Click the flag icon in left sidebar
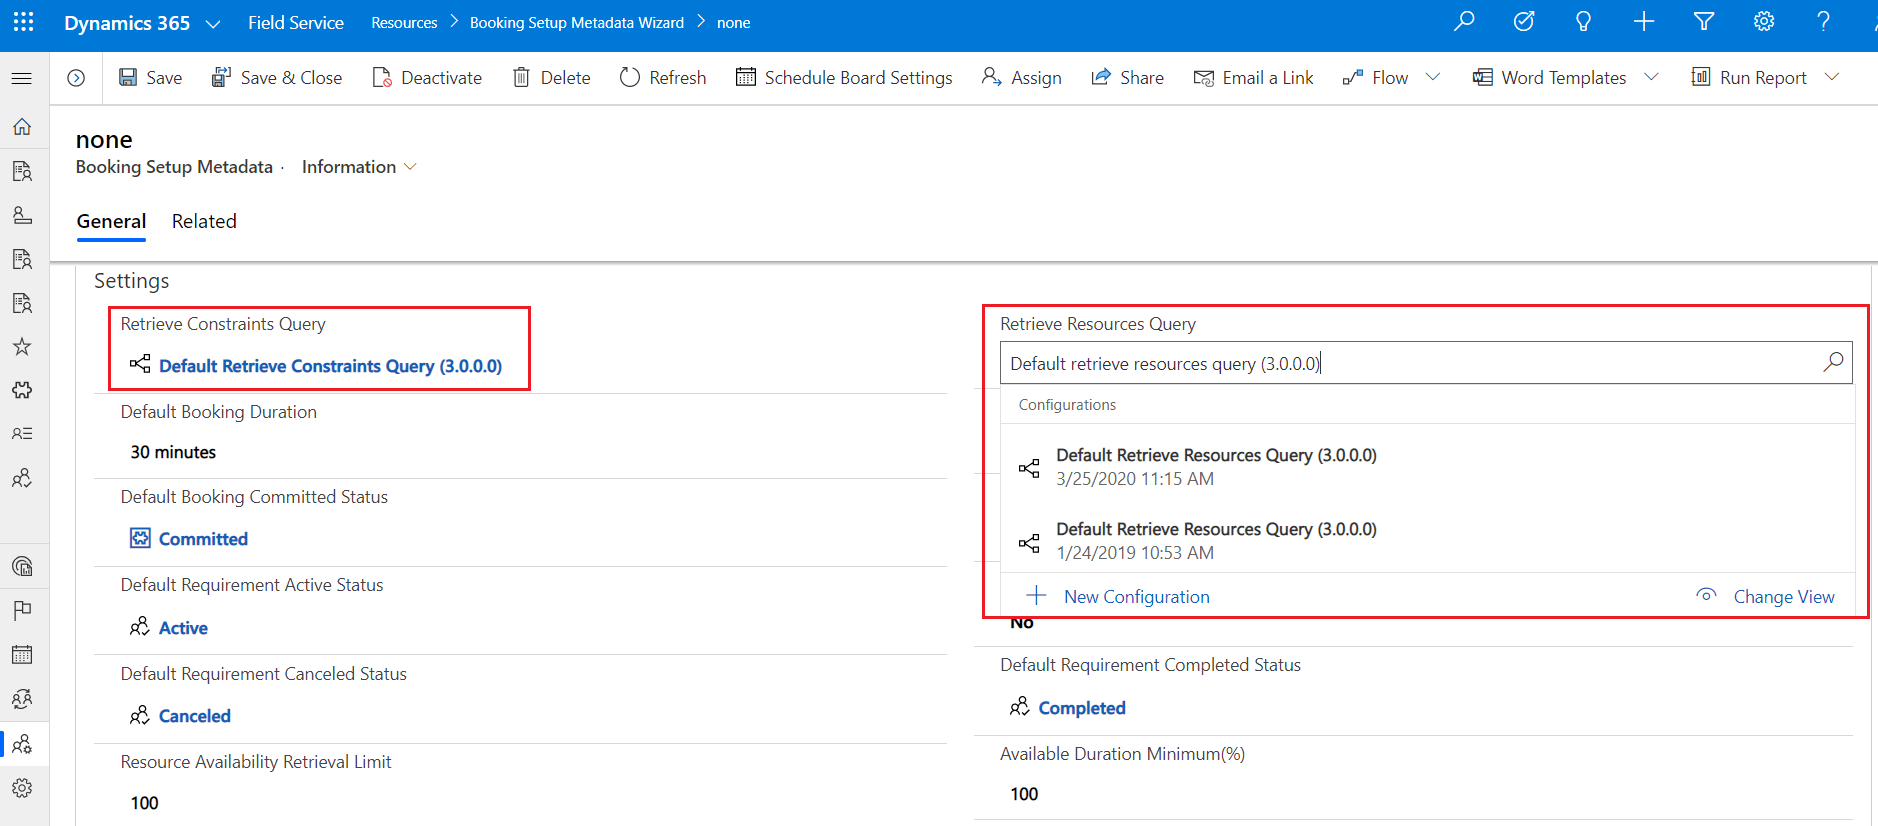 (x=22, y=610)
